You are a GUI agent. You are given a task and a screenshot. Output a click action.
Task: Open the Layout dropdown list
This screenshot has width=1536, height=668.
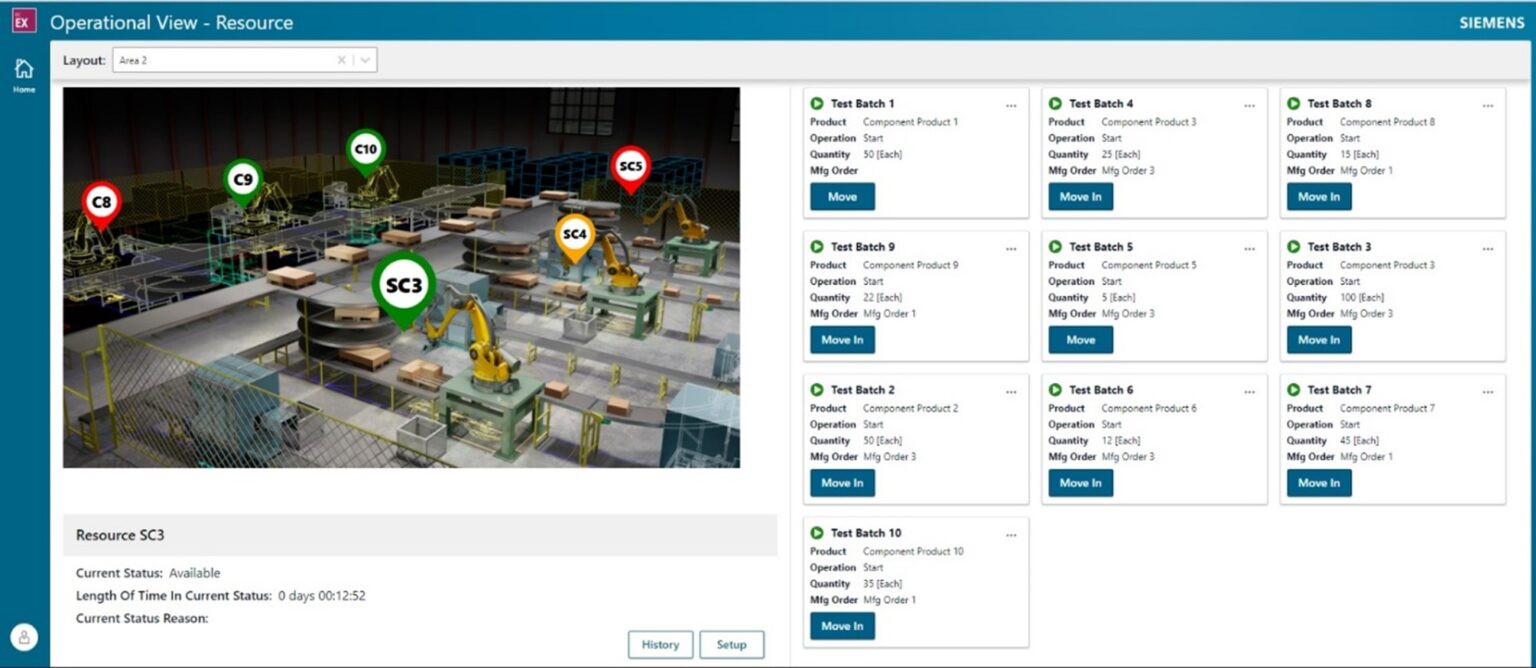[x=364, y=60]
